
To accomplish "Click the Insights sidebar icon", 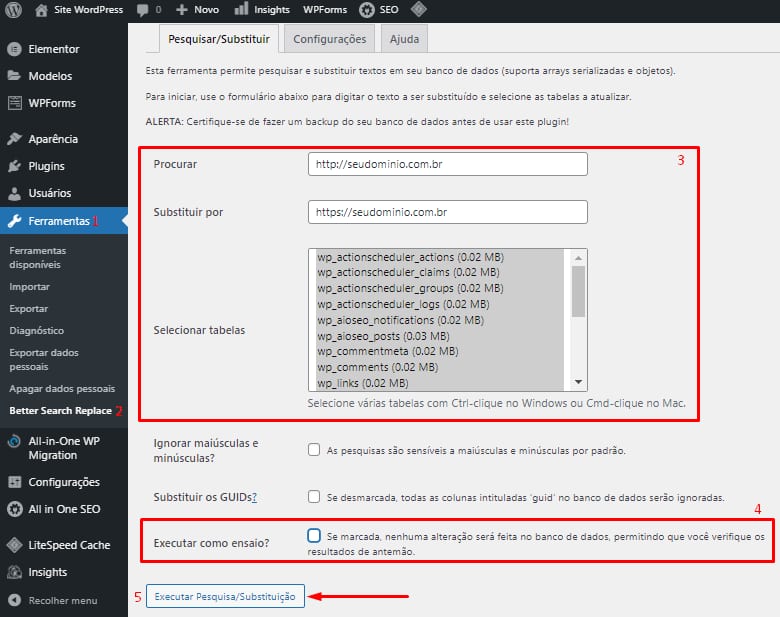I will [x=14, y=572].
